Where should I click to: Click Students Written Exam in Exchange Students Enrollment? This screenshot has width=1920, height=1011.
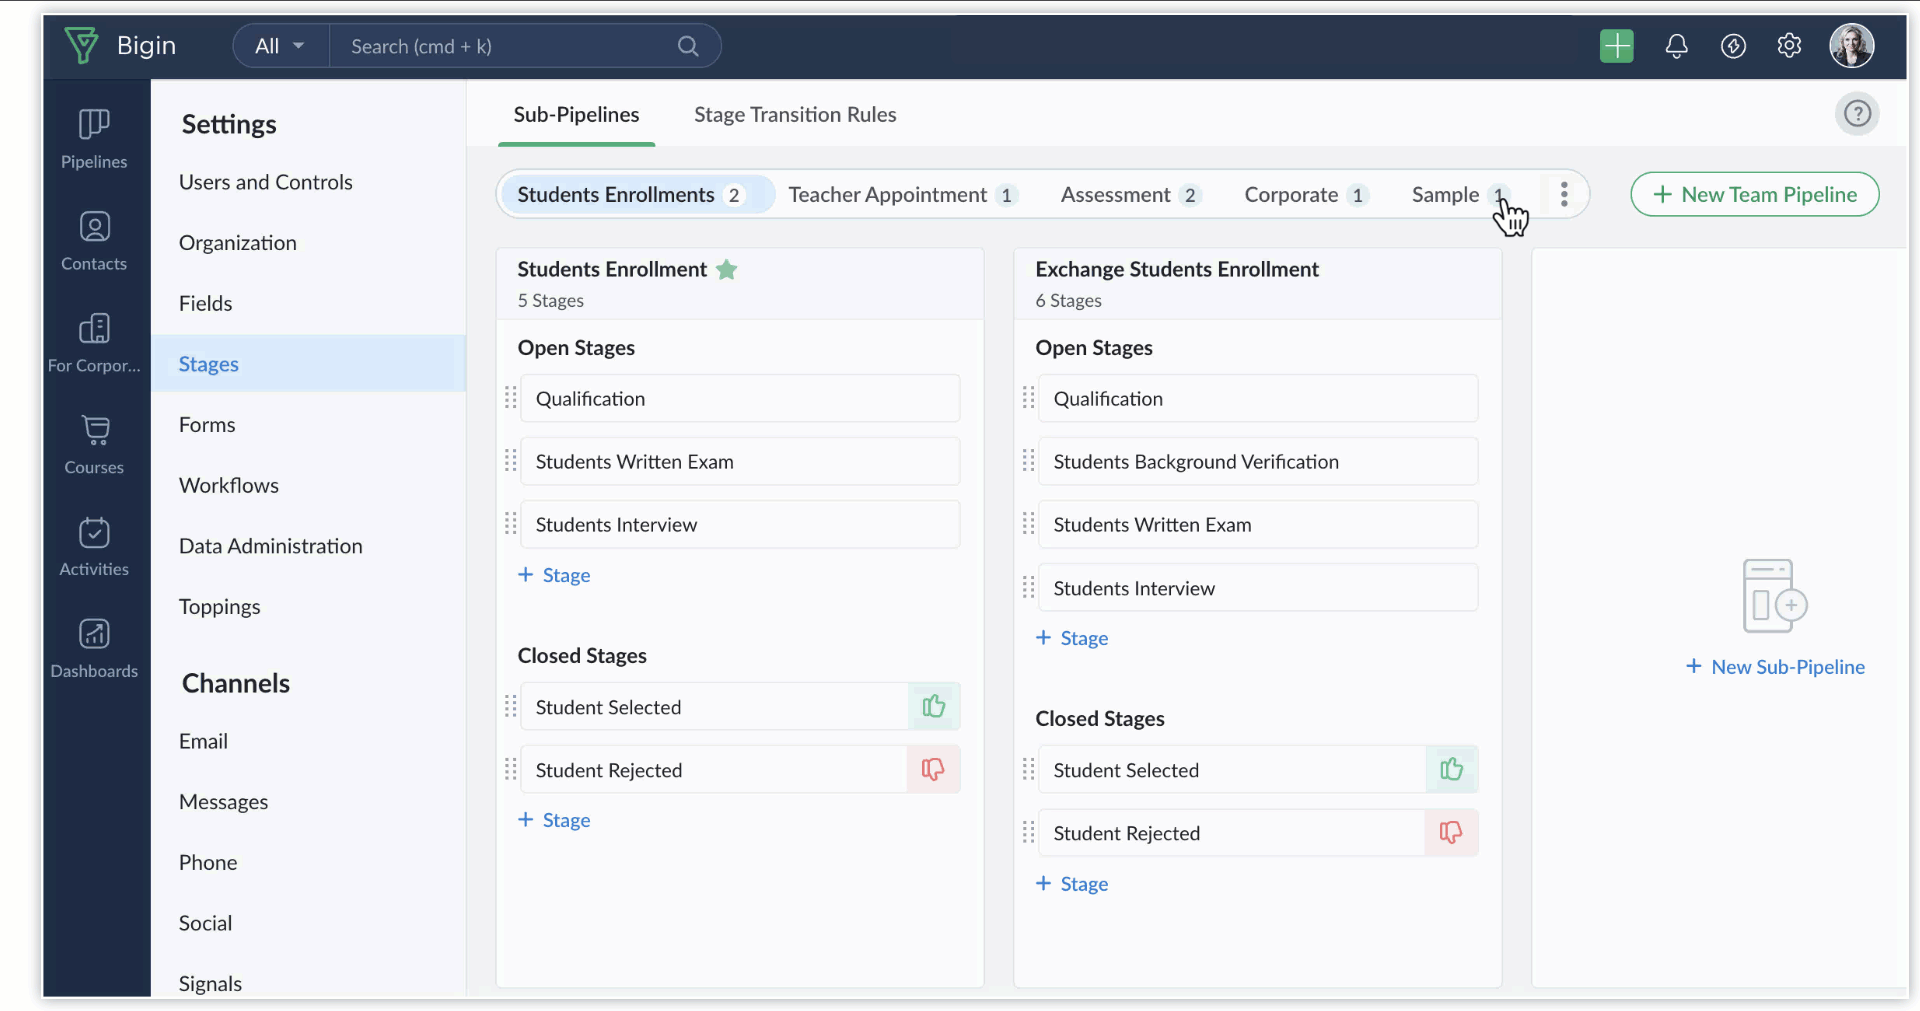tap(1258, 524)
